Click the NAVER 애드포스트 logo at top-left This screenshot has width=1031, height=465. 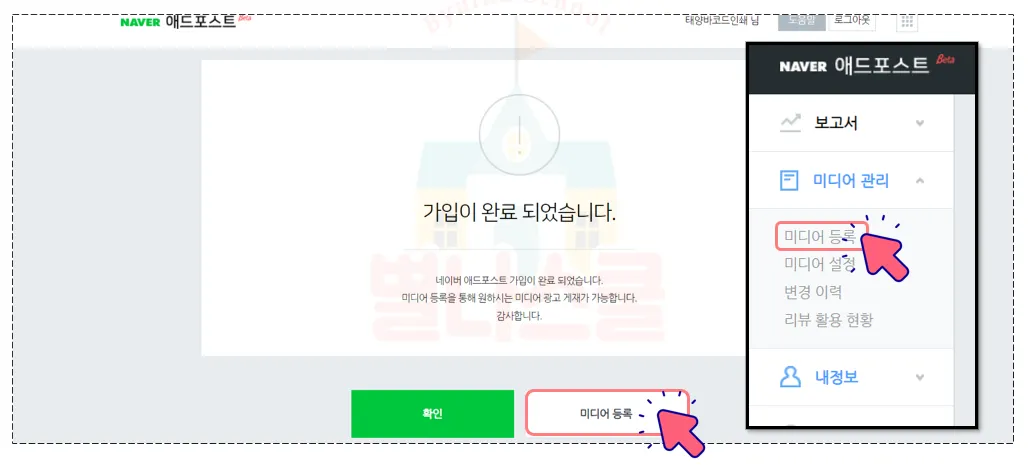[x=186, y=21]
